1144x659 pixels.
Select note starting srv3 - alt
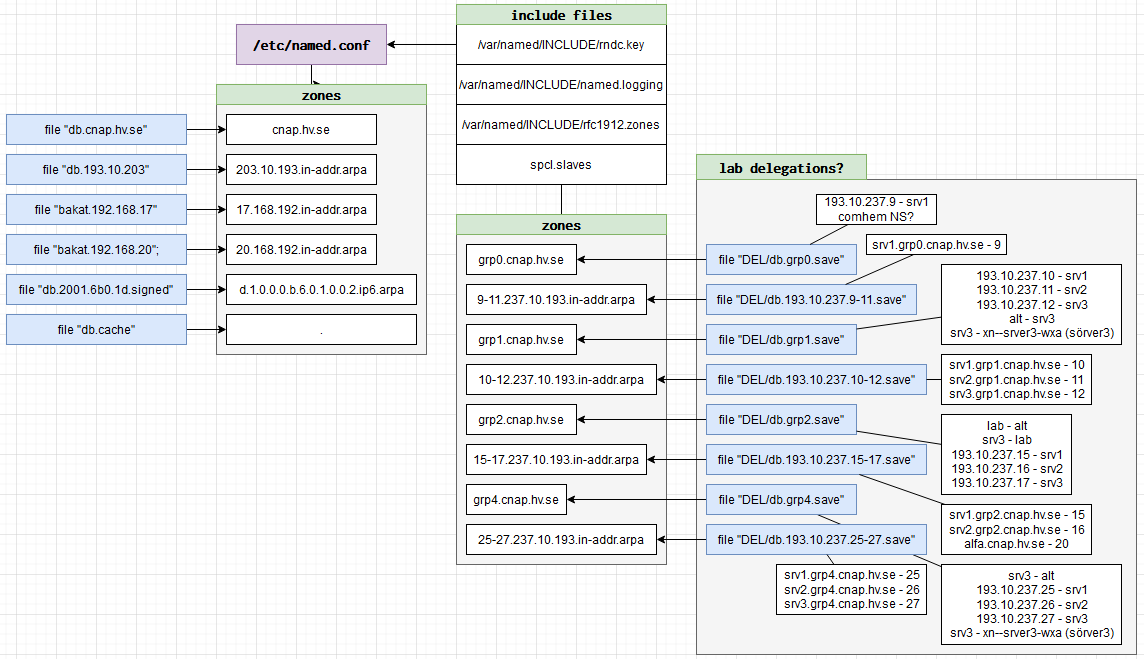click(1032, 604)
